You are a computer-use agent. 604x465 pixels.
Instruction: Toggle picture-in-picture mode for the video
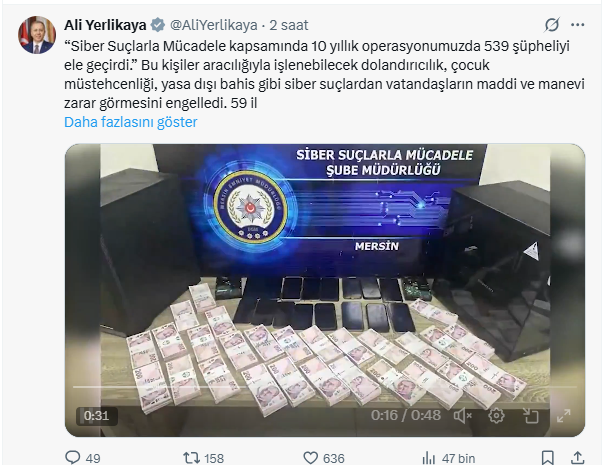point(530,415)
